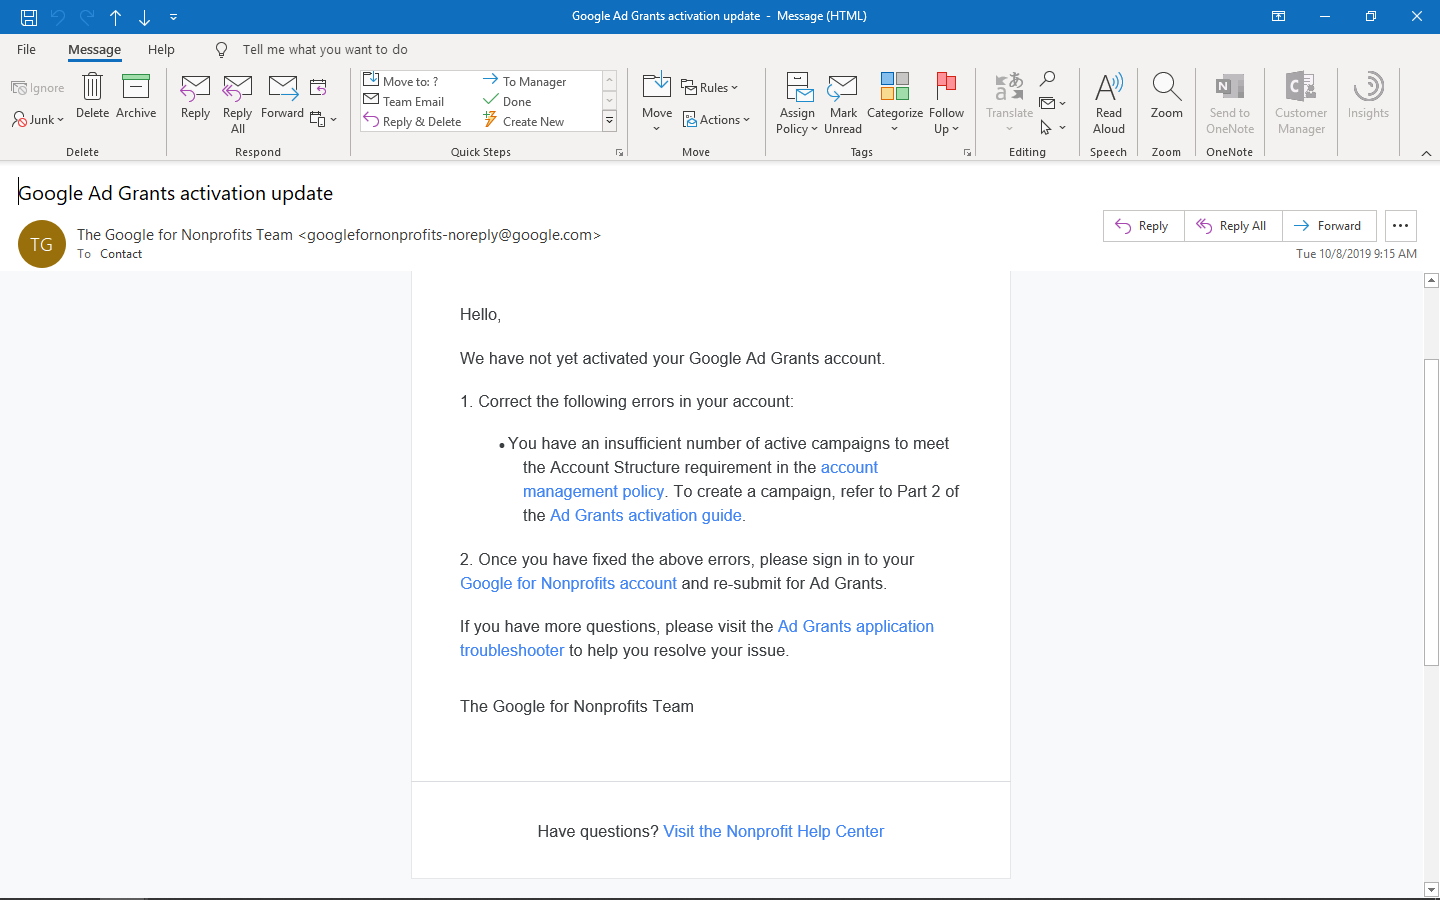Select the Create New quick step
The image size is (1440, 900).
(x=524, y=121)
